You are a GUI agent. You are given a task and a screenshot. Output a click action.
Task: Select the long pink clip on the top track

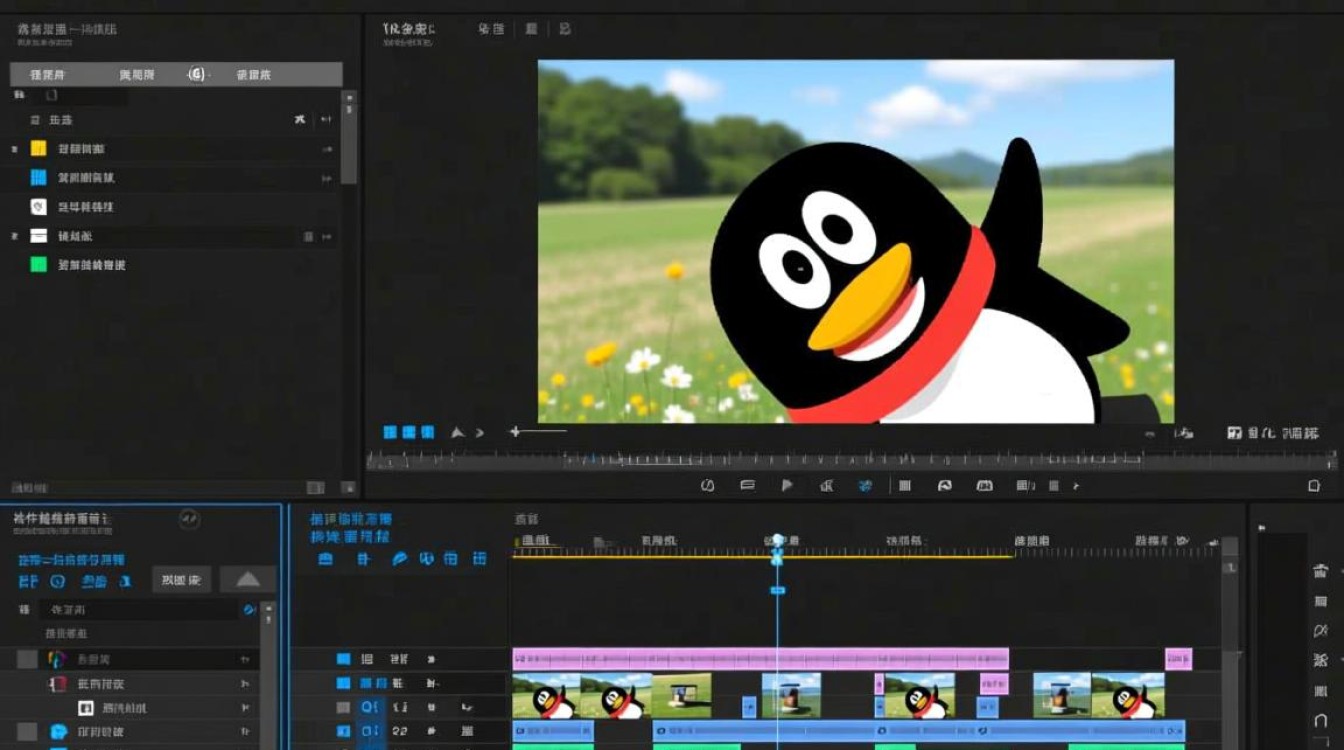click(x=760, y=659)
